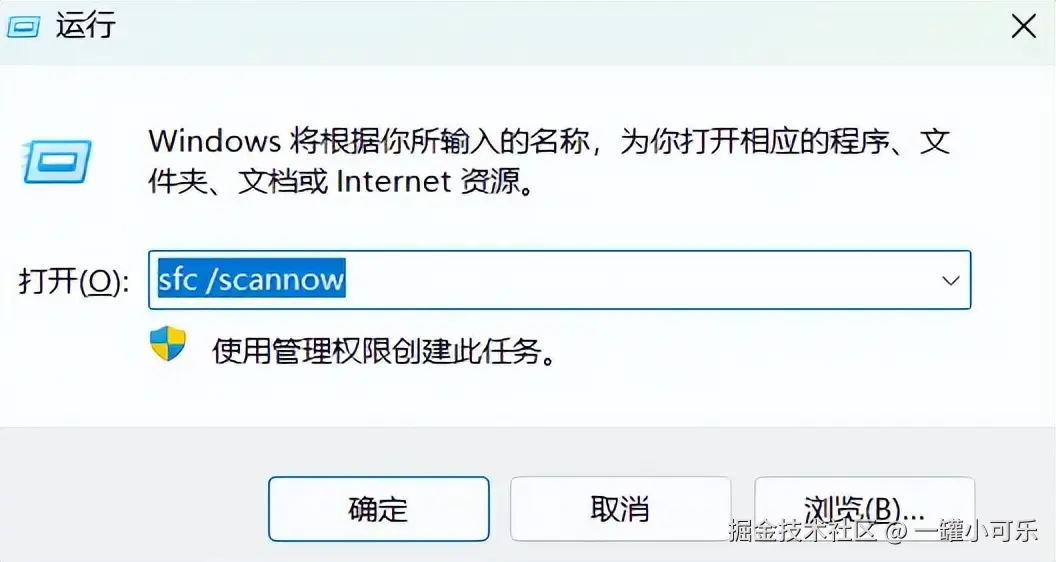
Task: Click the word Internet in the description
Action: (393, 181)
